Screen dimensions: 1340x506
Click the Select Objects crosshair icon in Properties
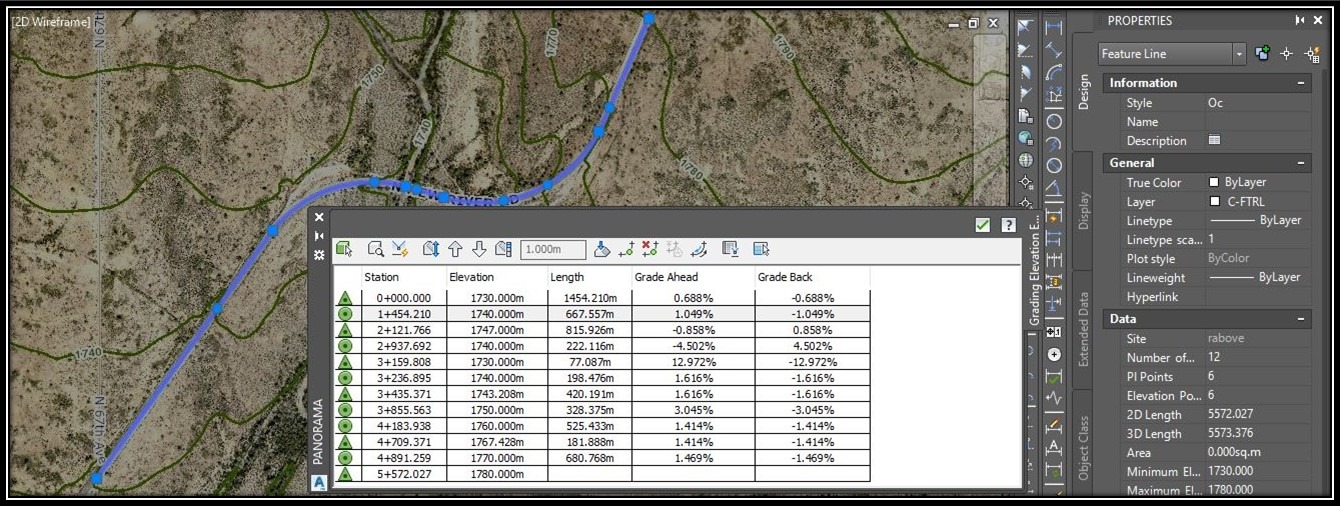[x=1287, y=54]
